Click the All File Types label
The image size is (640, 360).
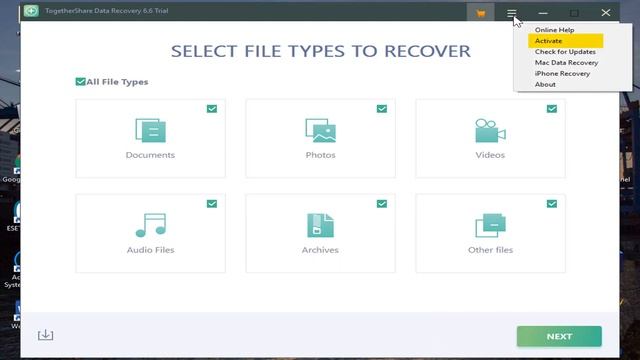(117, 82)
